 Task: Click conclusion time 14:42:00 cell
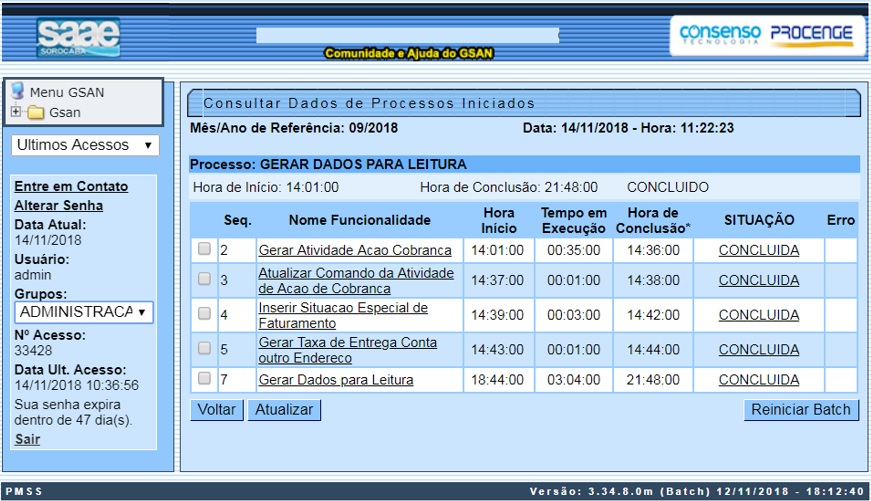click(x=653, y=315)
